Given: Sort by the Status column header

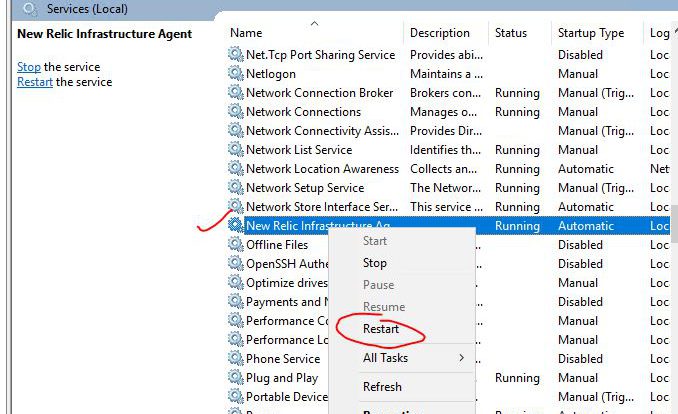Looking at the screenshot, I should coord(520,33).
